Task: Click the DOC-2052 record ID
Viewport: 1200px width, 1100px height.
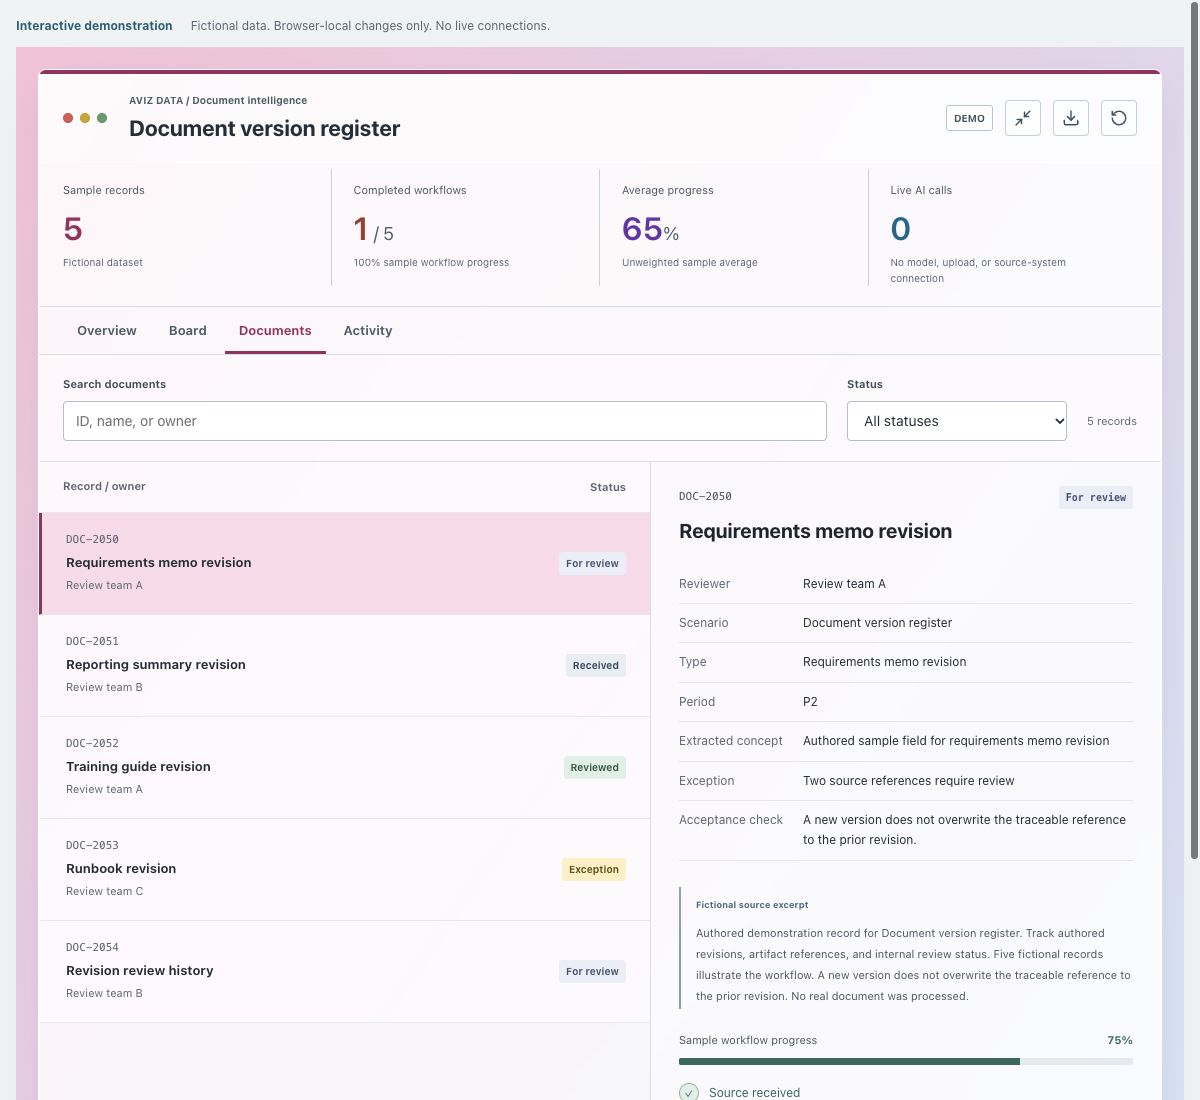Action: click(92, 743)
